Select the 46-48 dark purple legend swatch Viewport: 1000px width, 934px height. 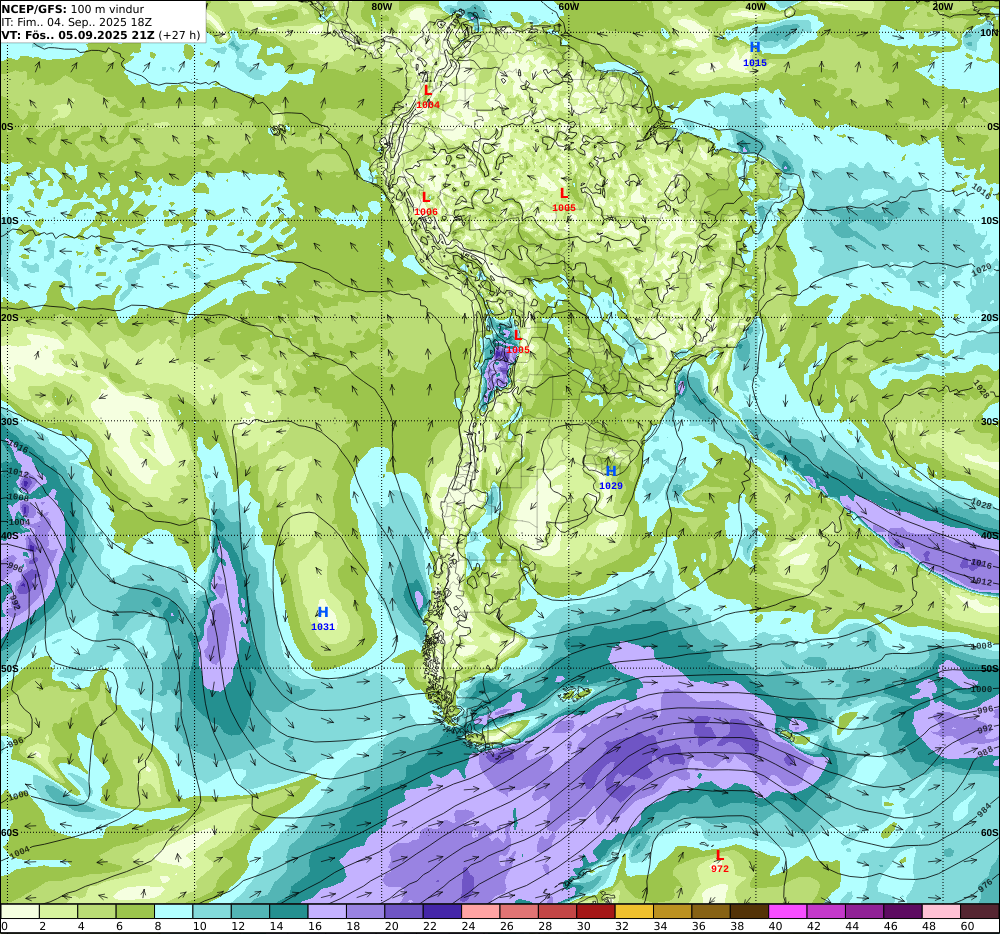[903, 911]
